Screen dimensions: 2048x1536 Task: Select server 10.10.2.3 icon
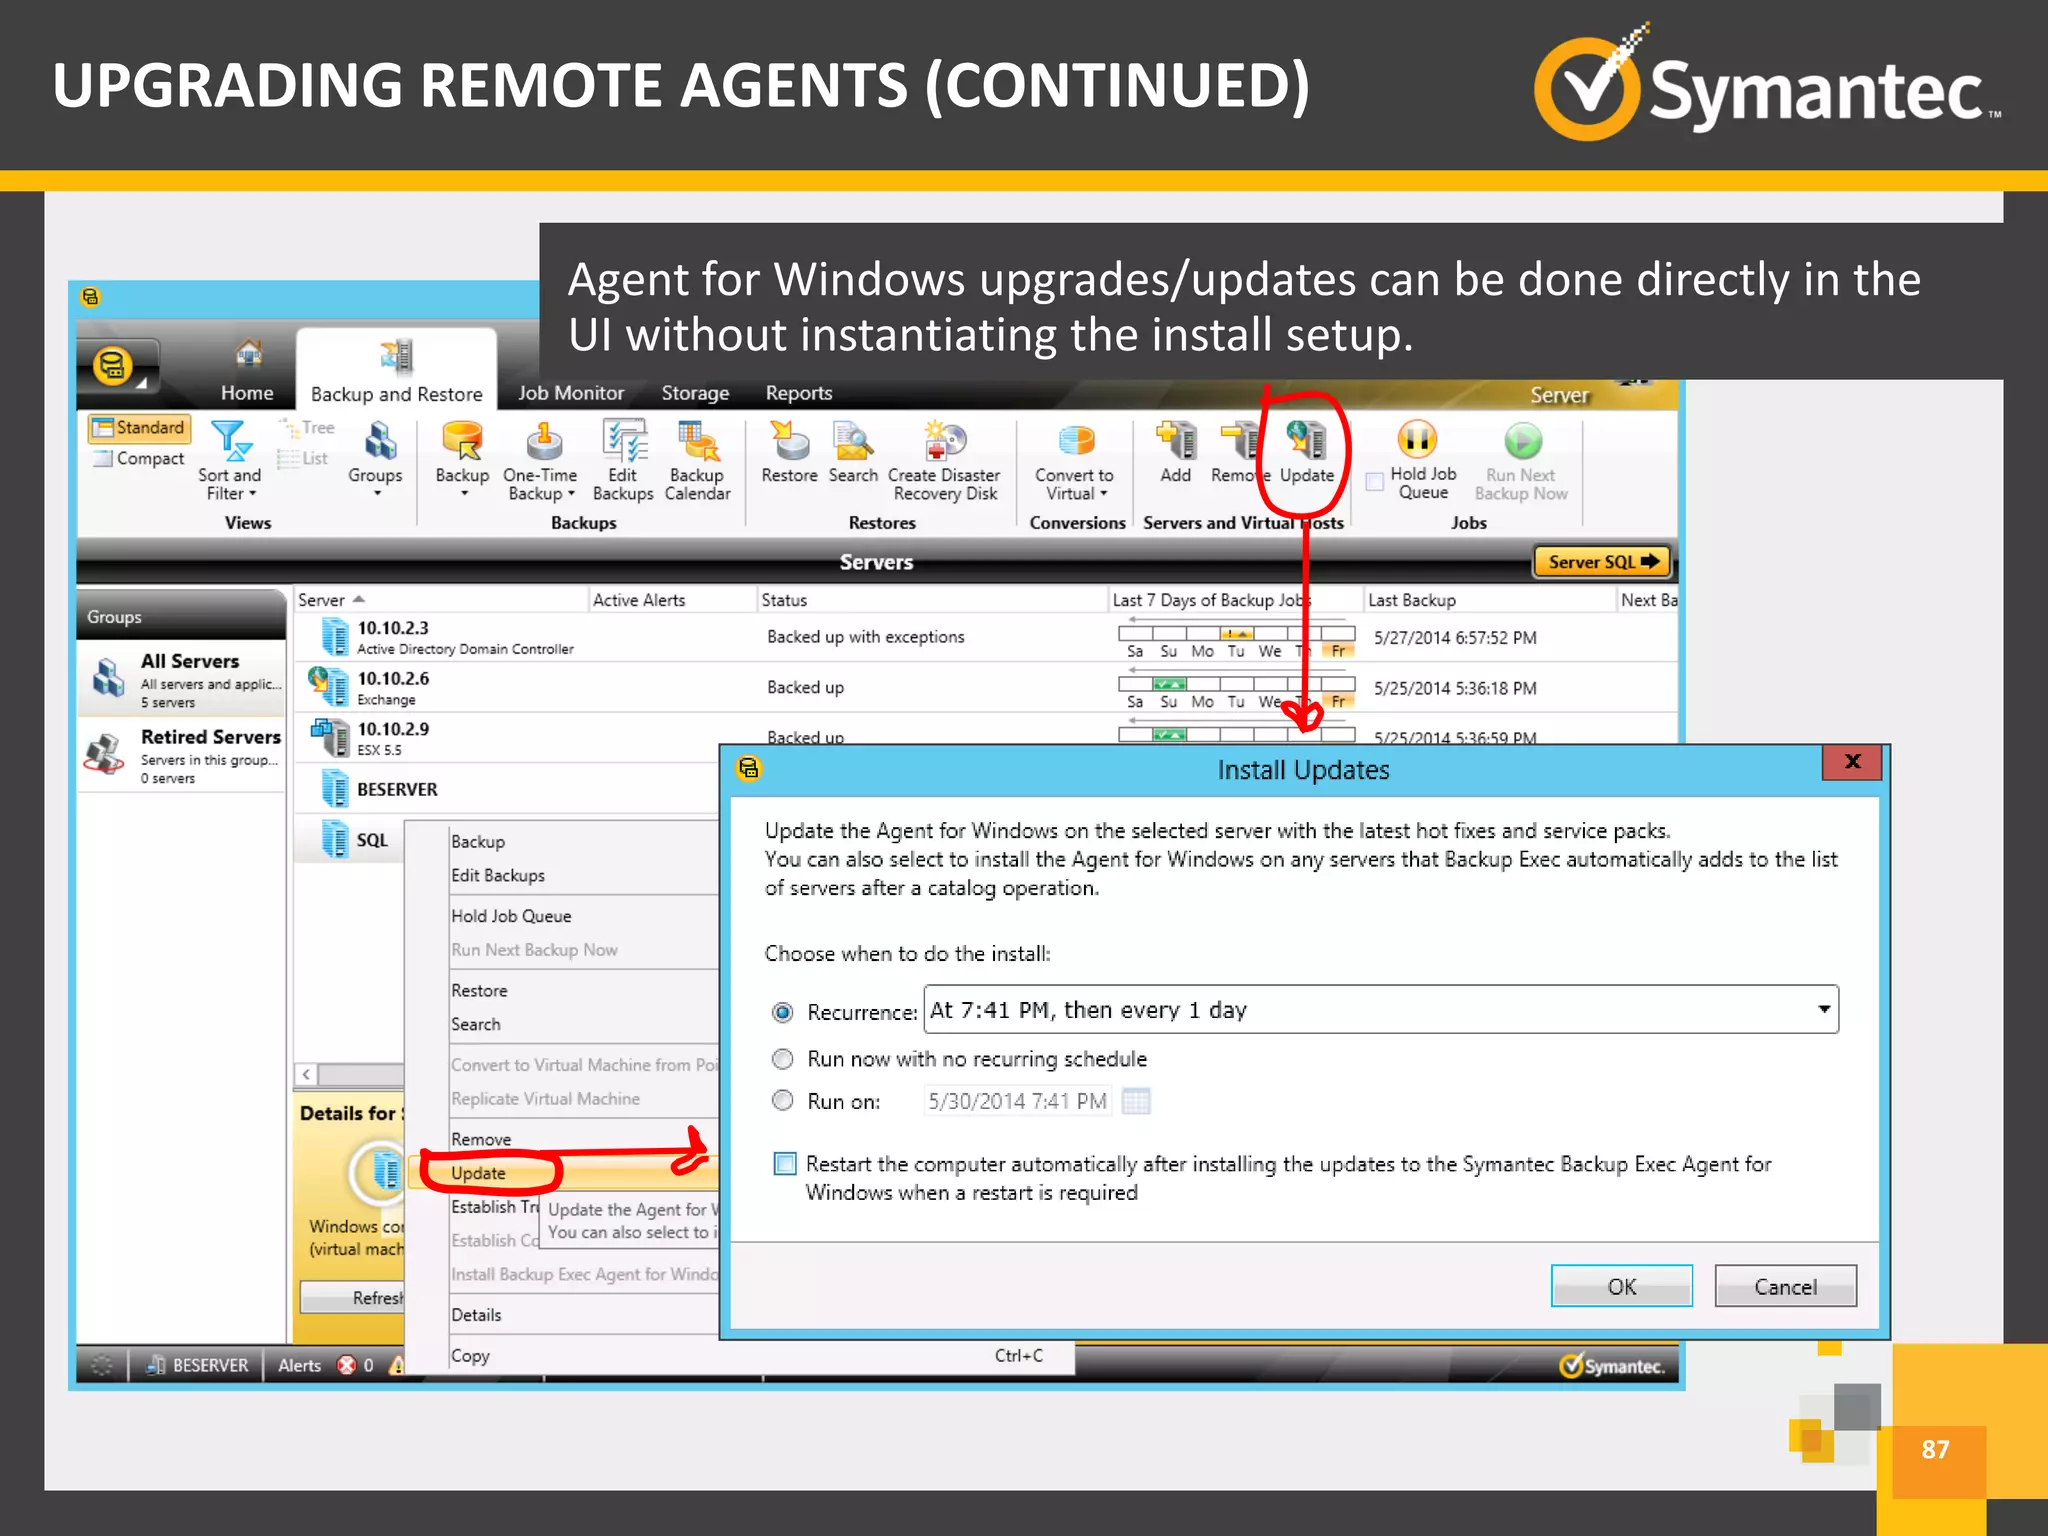334,636
